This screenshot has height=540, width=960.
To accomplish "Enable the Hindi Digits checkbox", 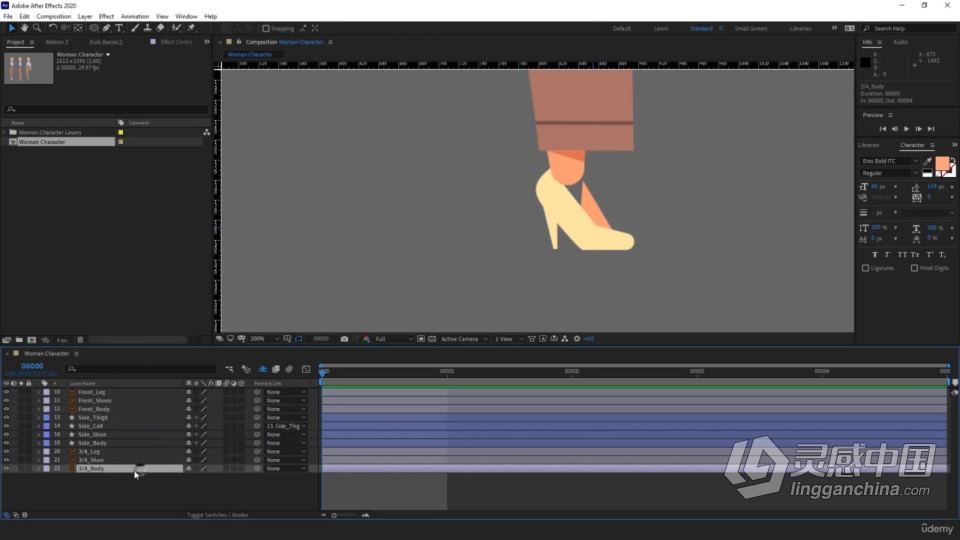I will pos(914,268).
